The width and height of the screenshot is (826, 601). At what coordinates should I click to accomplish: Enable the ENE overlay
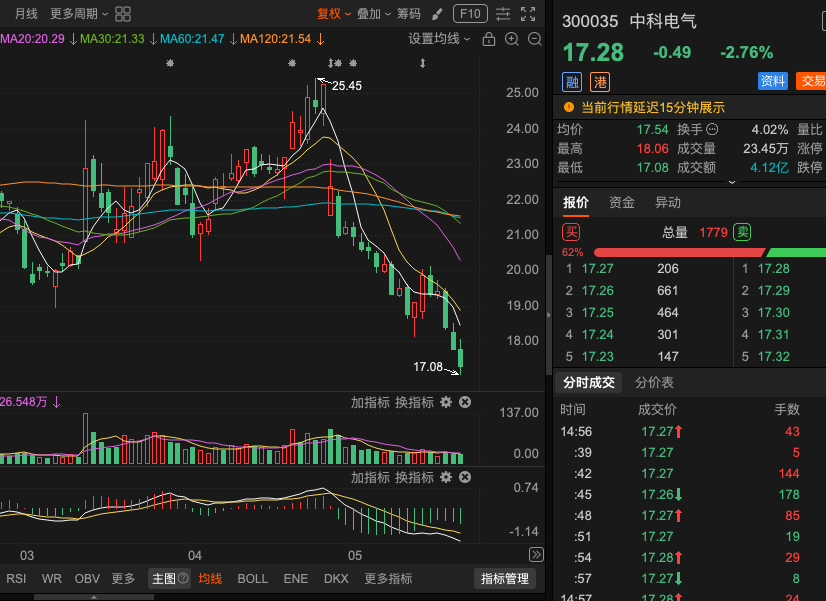(296, 578)
